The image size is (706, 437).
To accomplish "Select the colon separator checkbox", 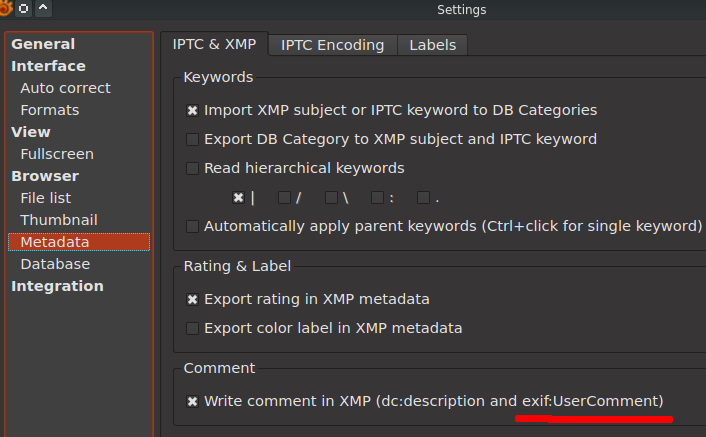I will pos(378,198).
